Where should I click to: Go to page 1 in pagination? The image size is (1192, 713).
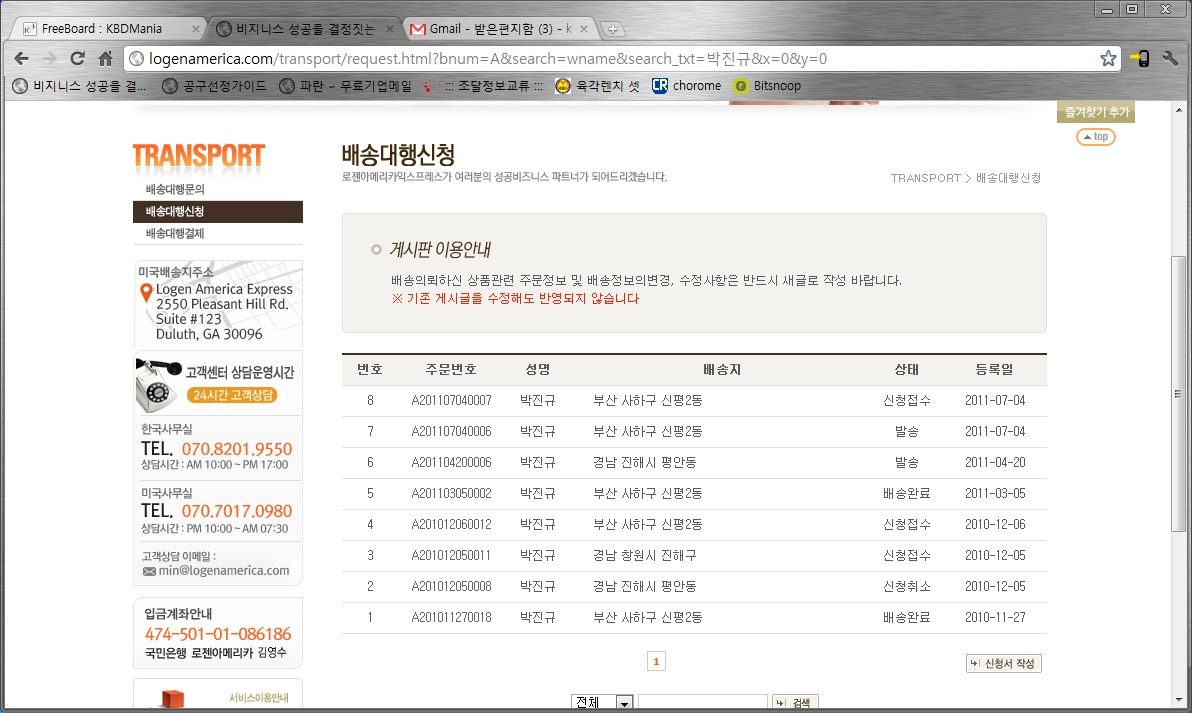[656, 661]
